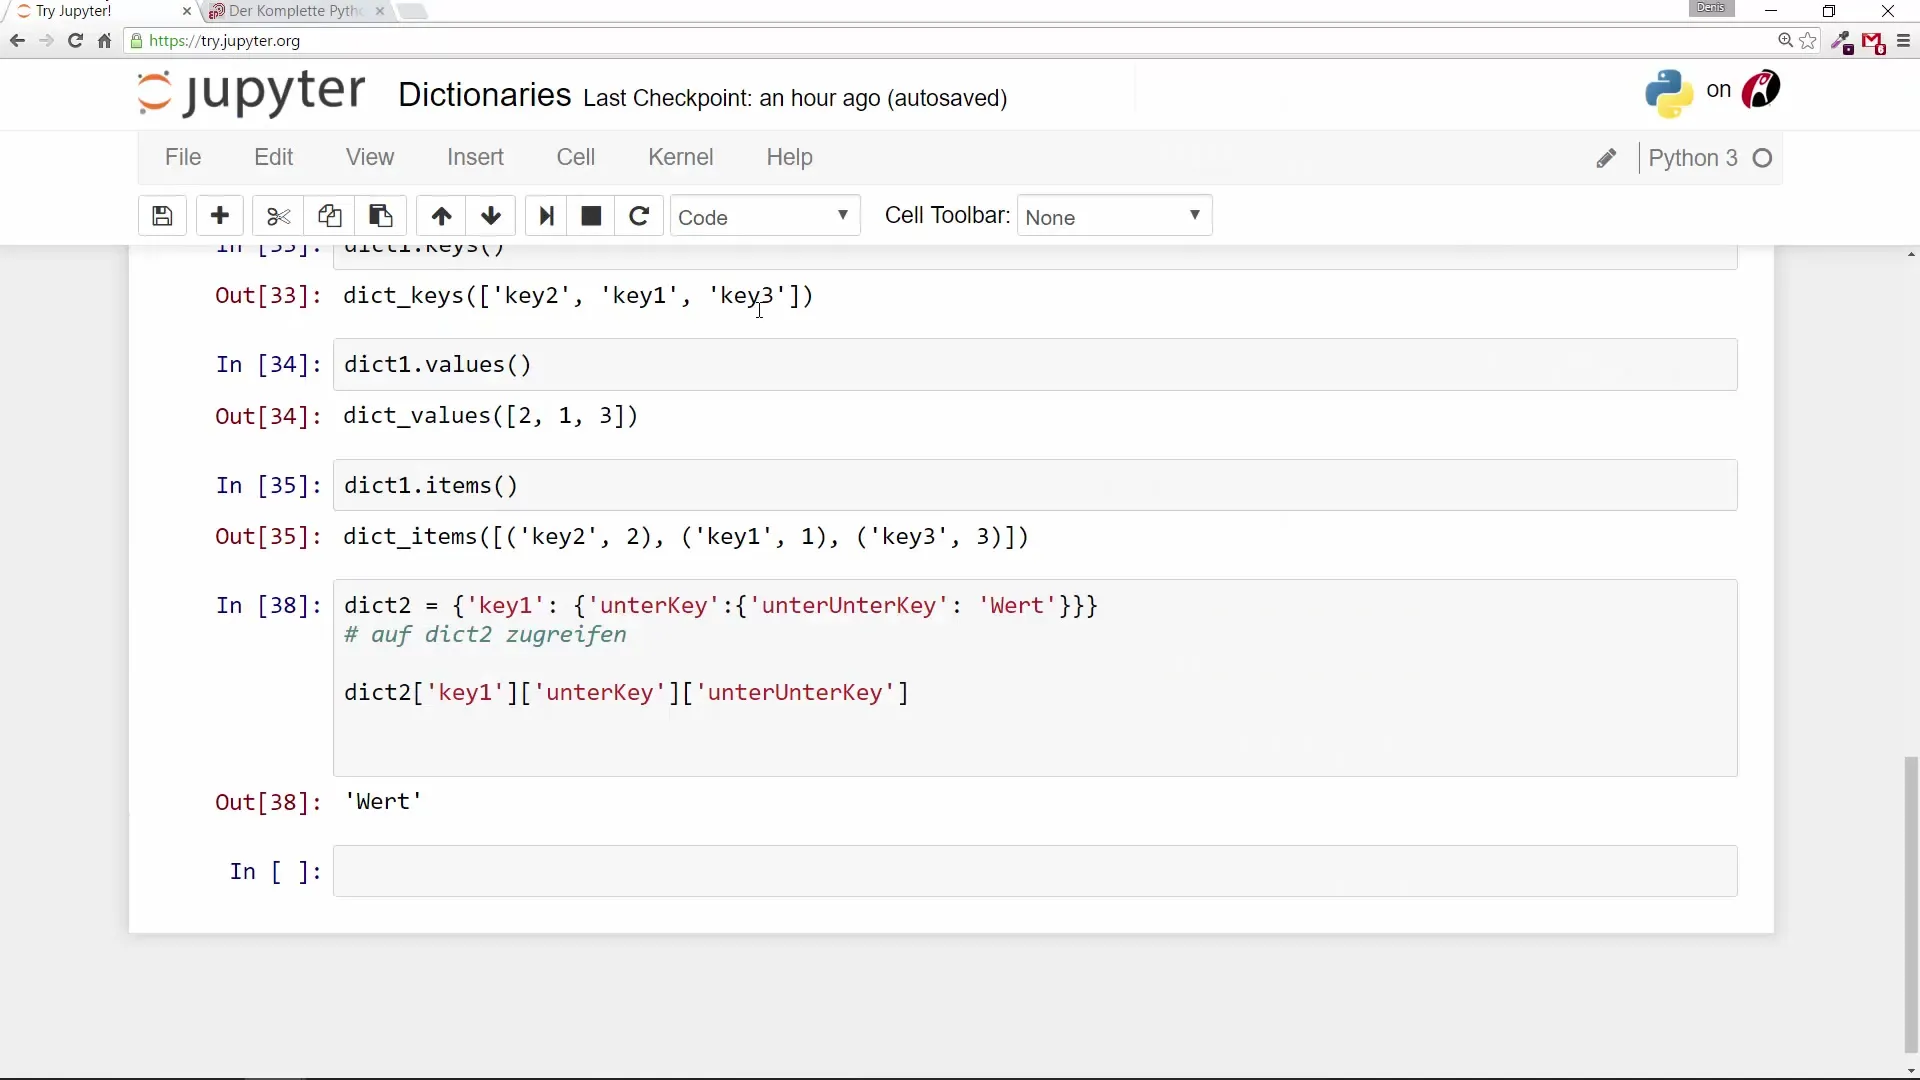
Task: Click the Rackspace logo in header
Action: pos(1761,90)
